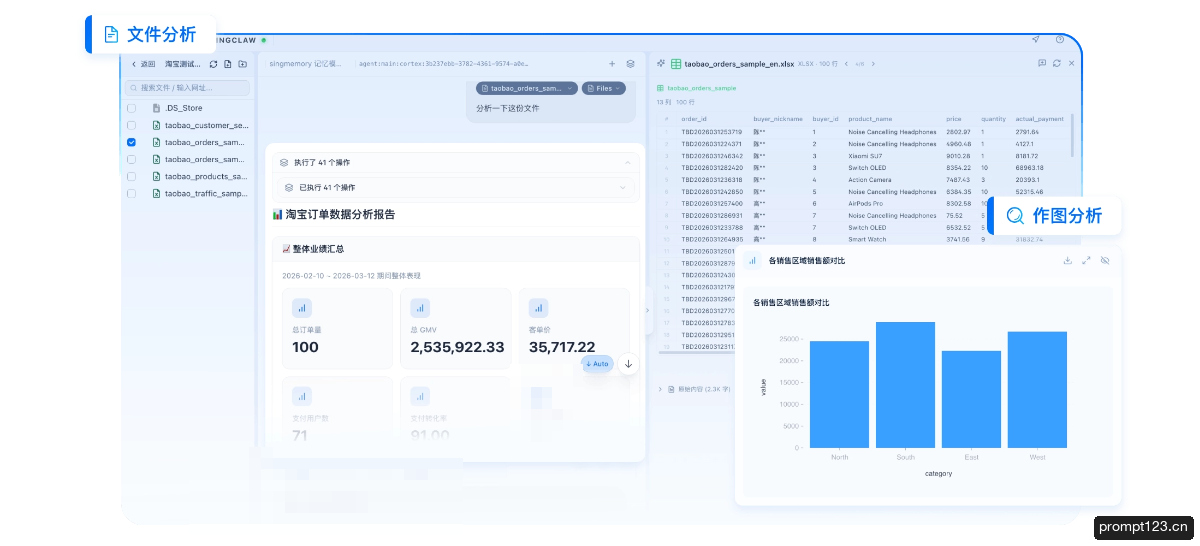
Task: Go back with the 返回 button
Action: click(143, 64)
